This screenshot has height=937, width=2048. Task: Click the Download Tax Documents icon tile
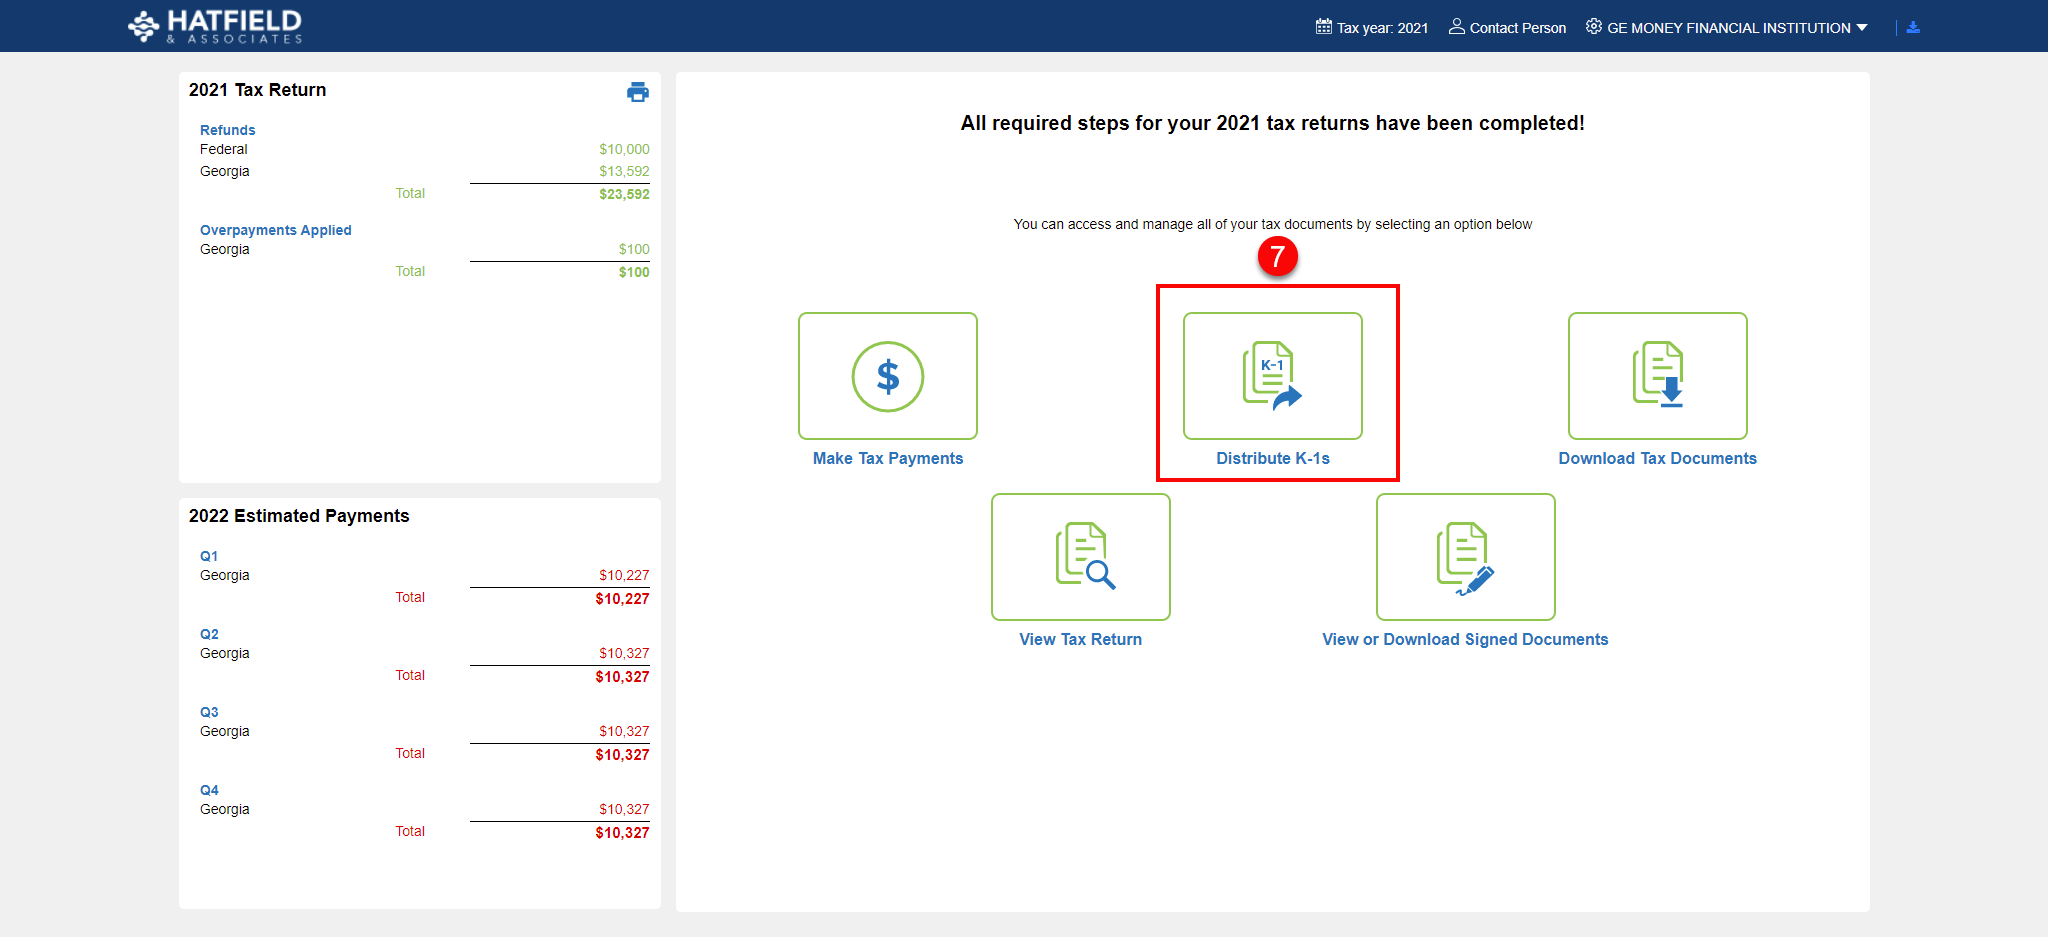[x=1657, y=376]
